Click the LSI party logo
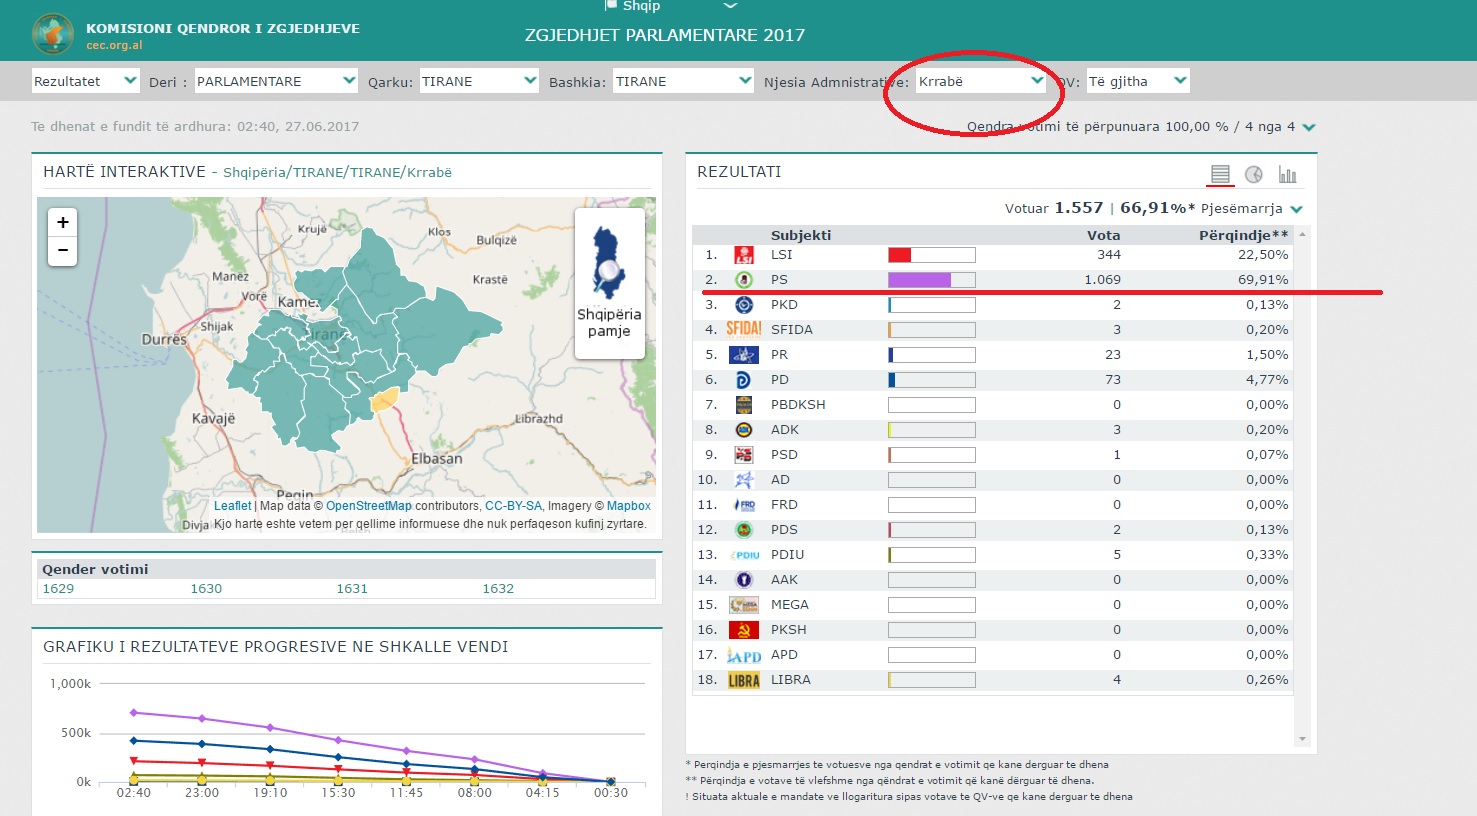This screenshot has height=816, width=1477. [744, 254]
